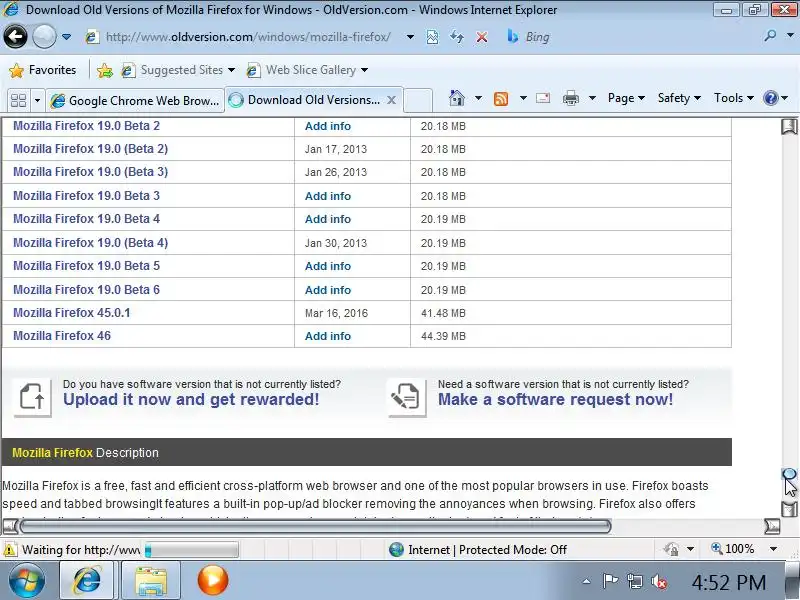Click the search magnifier icon
Viewport: 800px width, 600px height.
pos(770,36)
